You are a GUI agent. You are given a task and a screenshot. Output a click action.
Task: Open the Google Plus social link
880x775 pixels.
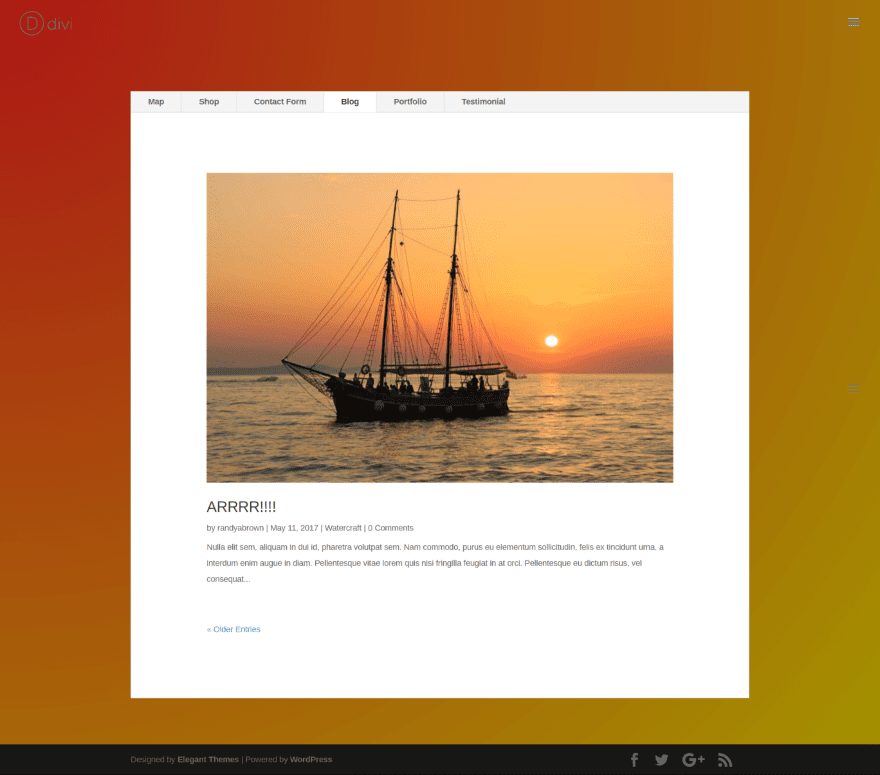pos(693,760)
